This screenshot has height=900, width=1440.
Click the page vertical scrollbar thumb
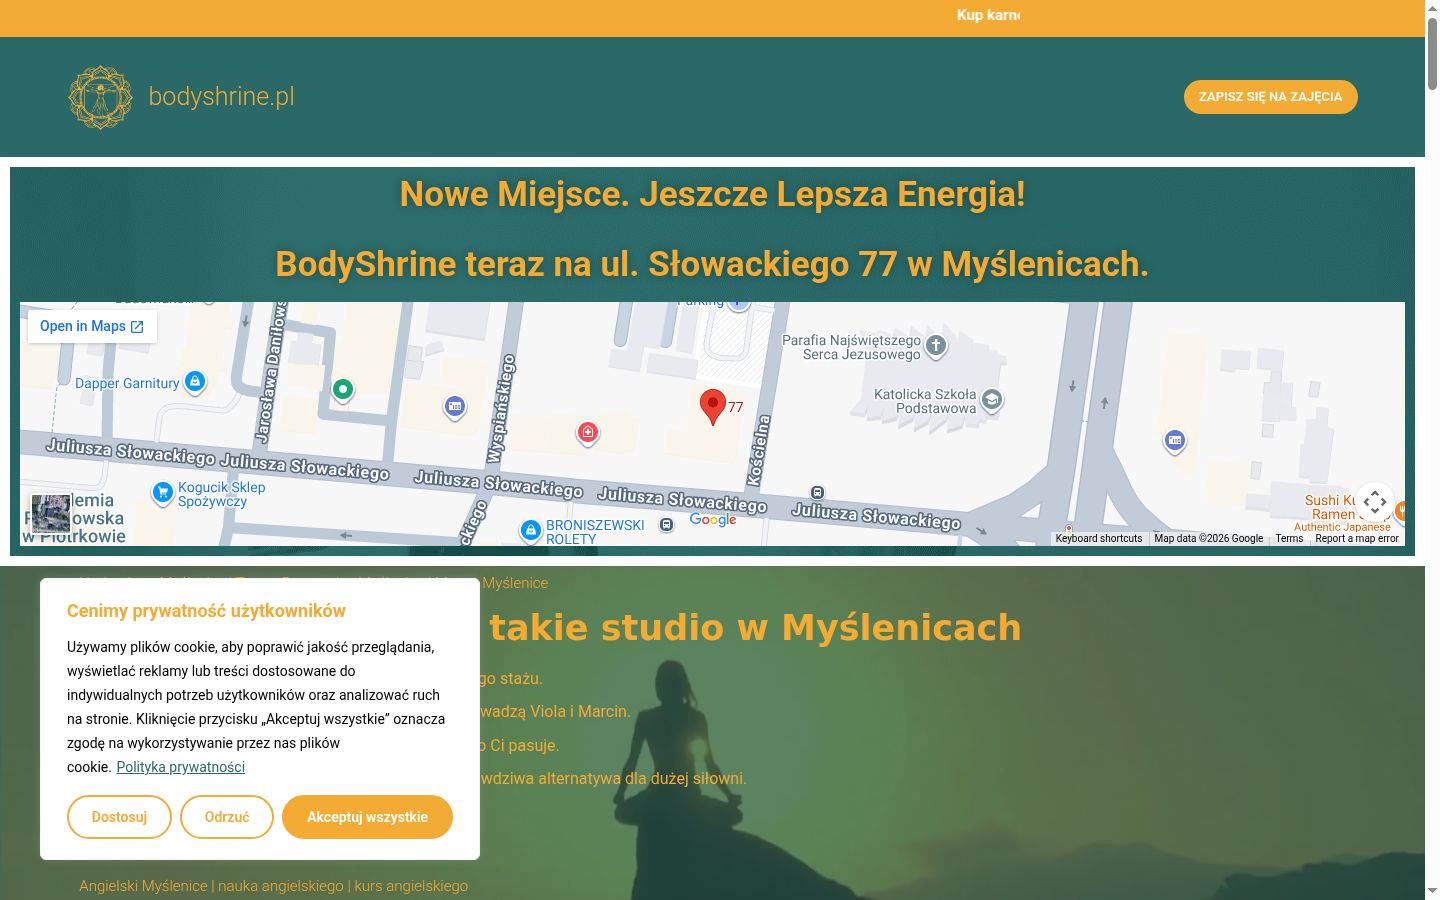pyautogui.click(x=1432, y=55)
